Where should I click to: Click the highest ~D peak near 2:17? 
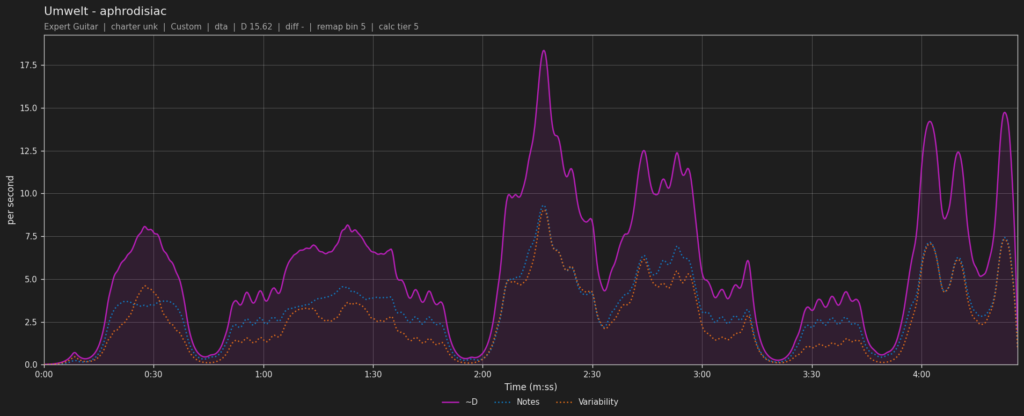543,51
